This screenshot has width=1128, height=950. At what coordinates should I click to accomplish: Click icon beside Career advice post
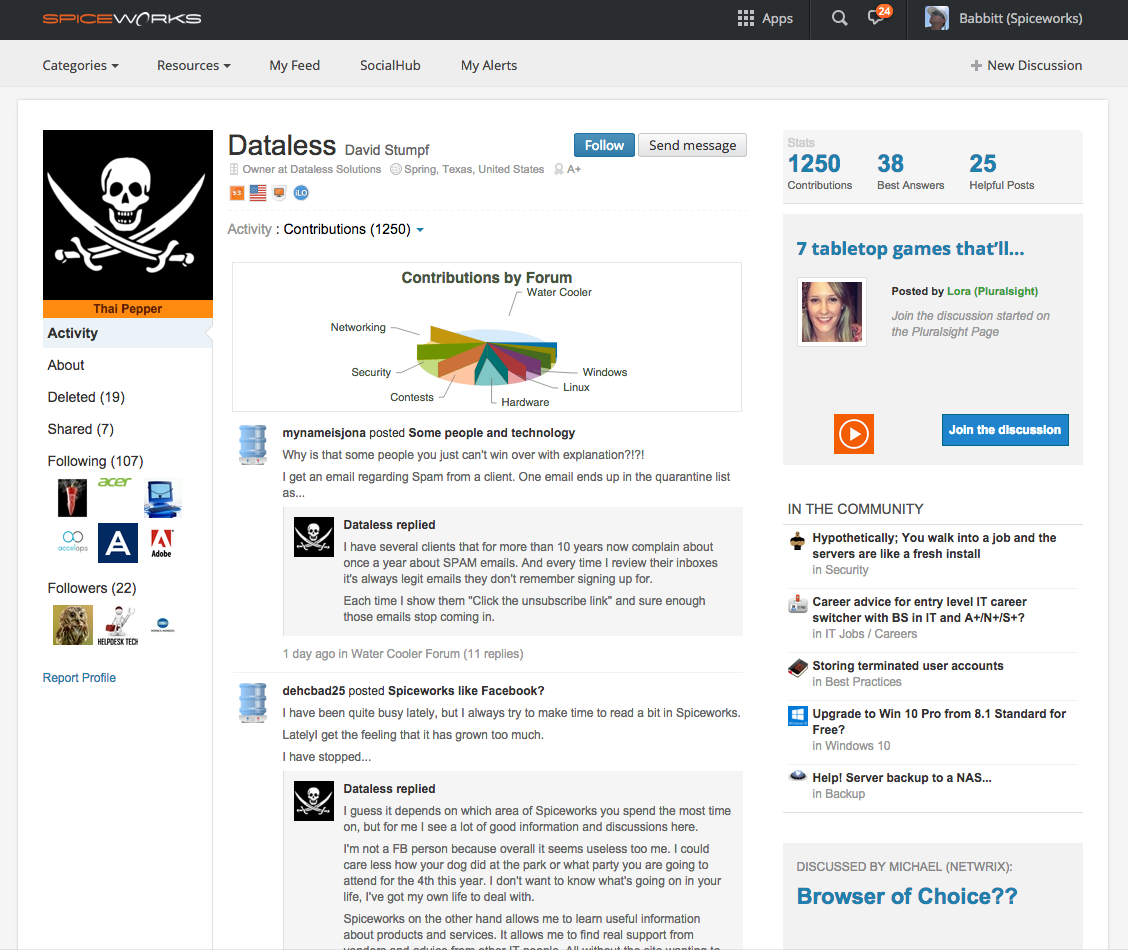pyautogui.click(x=798, y=604)
